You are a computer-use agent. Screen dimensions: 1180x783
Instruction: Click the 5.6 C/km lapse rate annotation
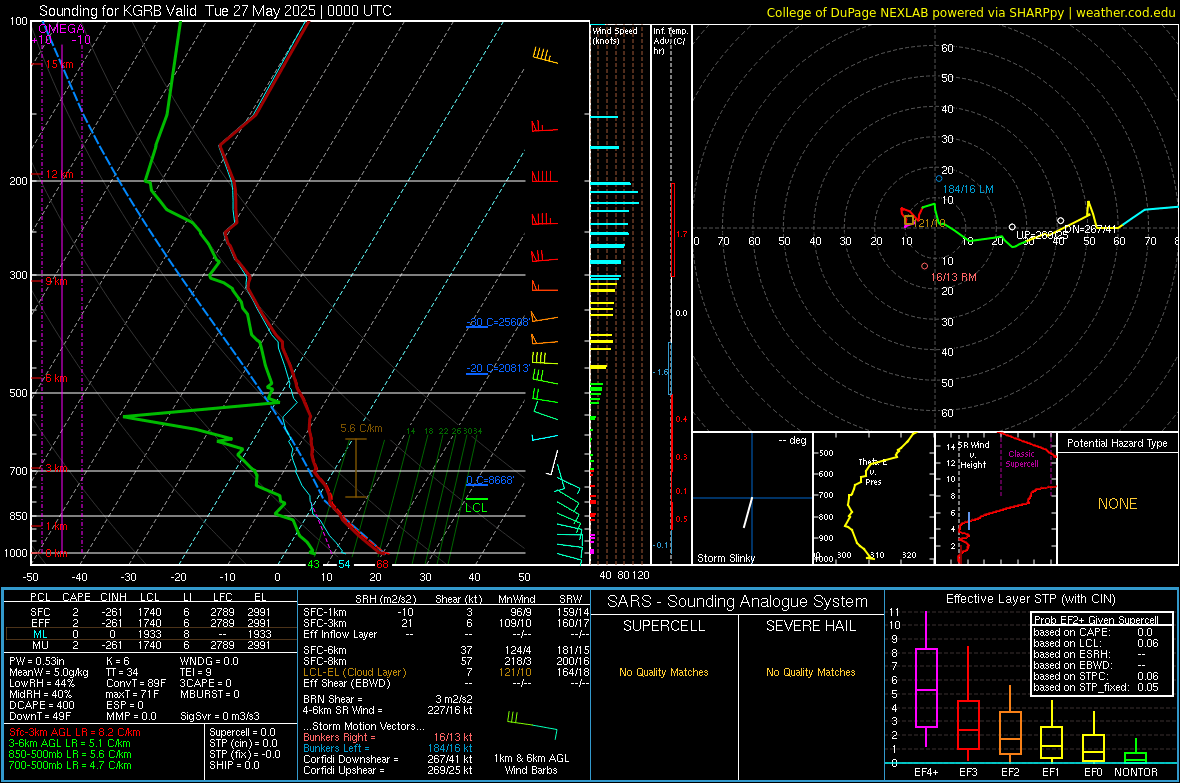pyautogui.click(x=361, y=428)
